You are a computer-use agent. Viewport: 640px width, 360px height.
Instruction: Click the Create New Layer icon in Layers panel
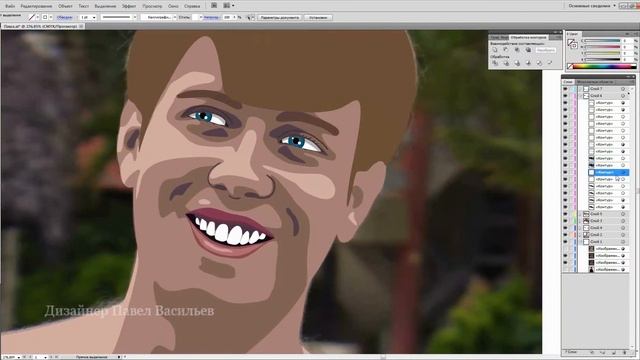point(613,352)
